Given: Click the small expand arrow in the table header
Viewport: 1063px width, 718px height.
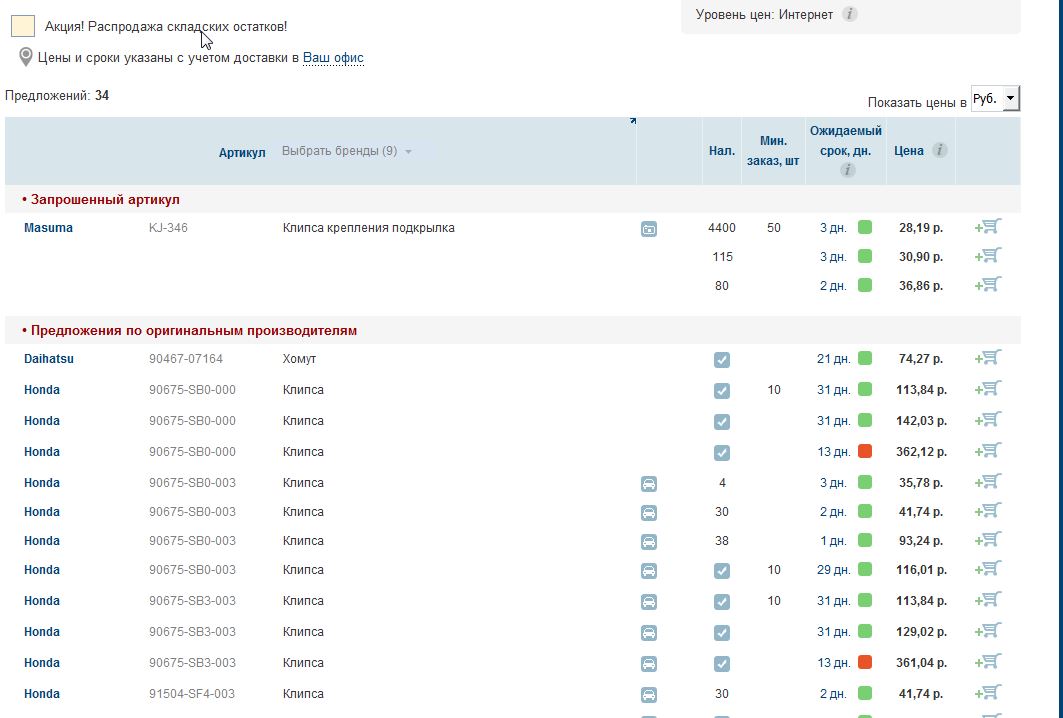Looking at the screenshot, I should coord(633,121).
